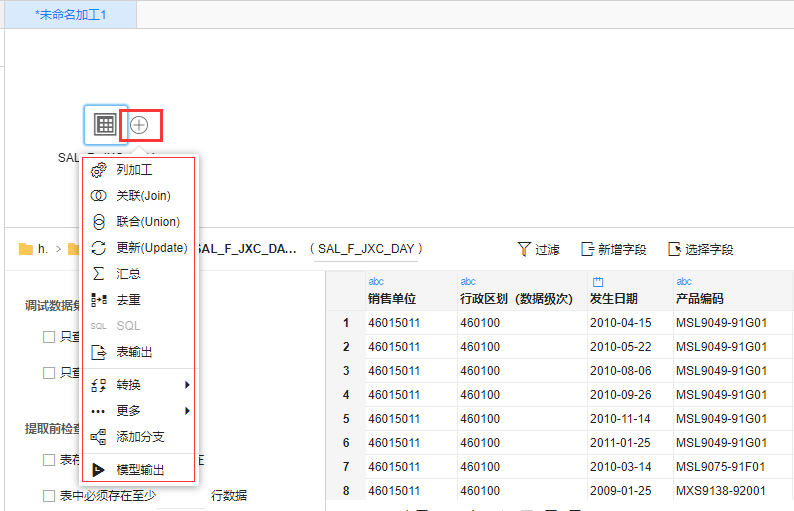Viewport: 794px width, 511px height.
Task: Select 模型输出 at menu bottom
Action: coord(140,470)
